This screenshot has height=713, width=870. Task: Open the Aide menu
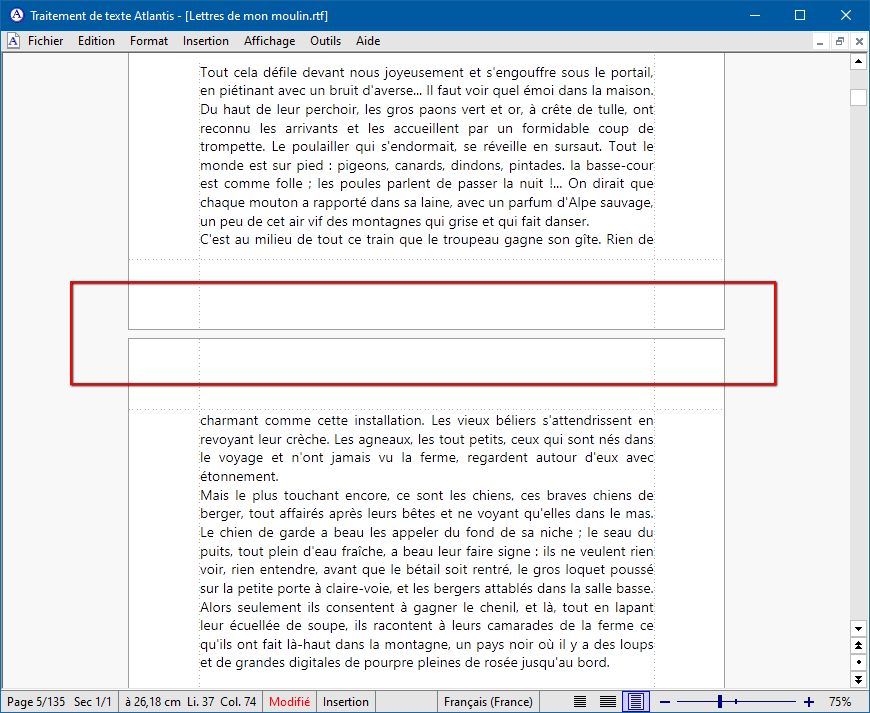click(x=368, y=41)
